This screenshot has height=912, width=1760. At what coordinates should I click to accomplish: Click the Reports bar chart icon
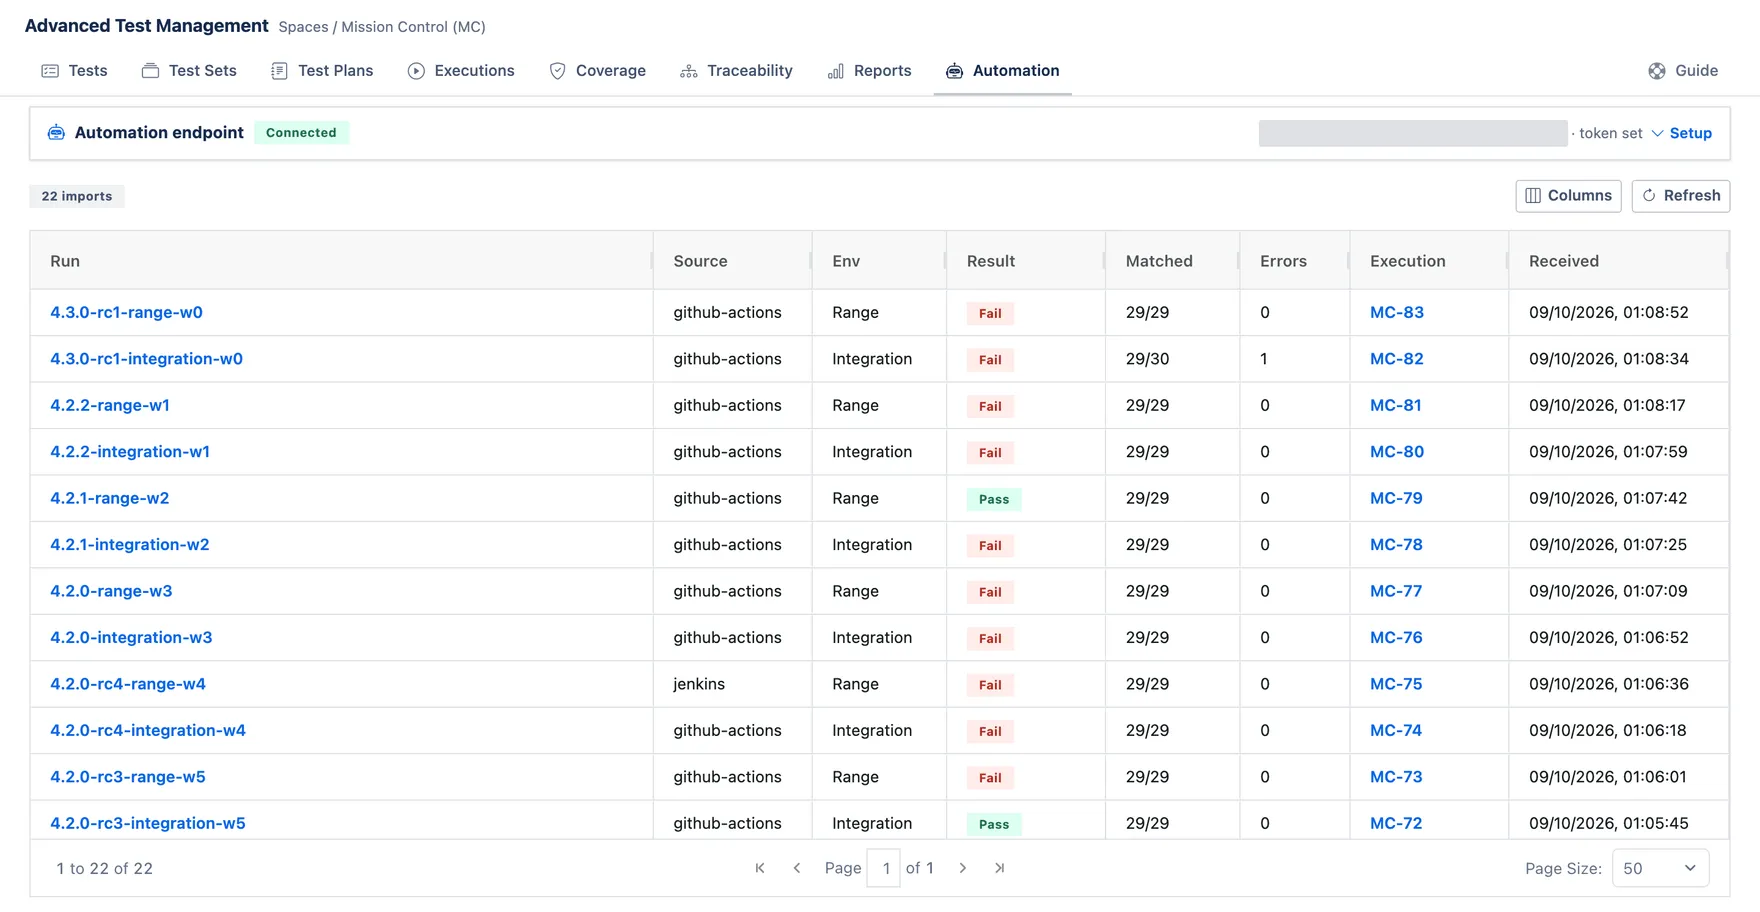point(836,71)
